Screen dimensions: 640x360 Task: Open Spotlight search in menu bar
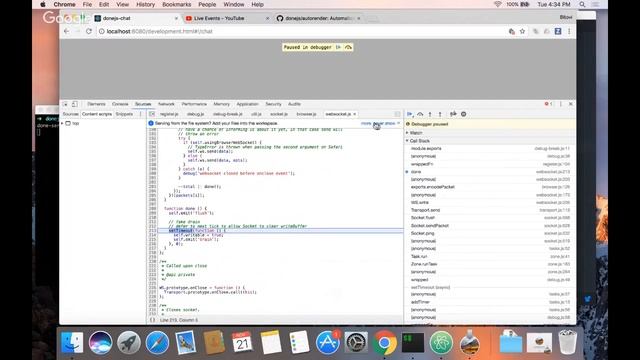(582, 4)
